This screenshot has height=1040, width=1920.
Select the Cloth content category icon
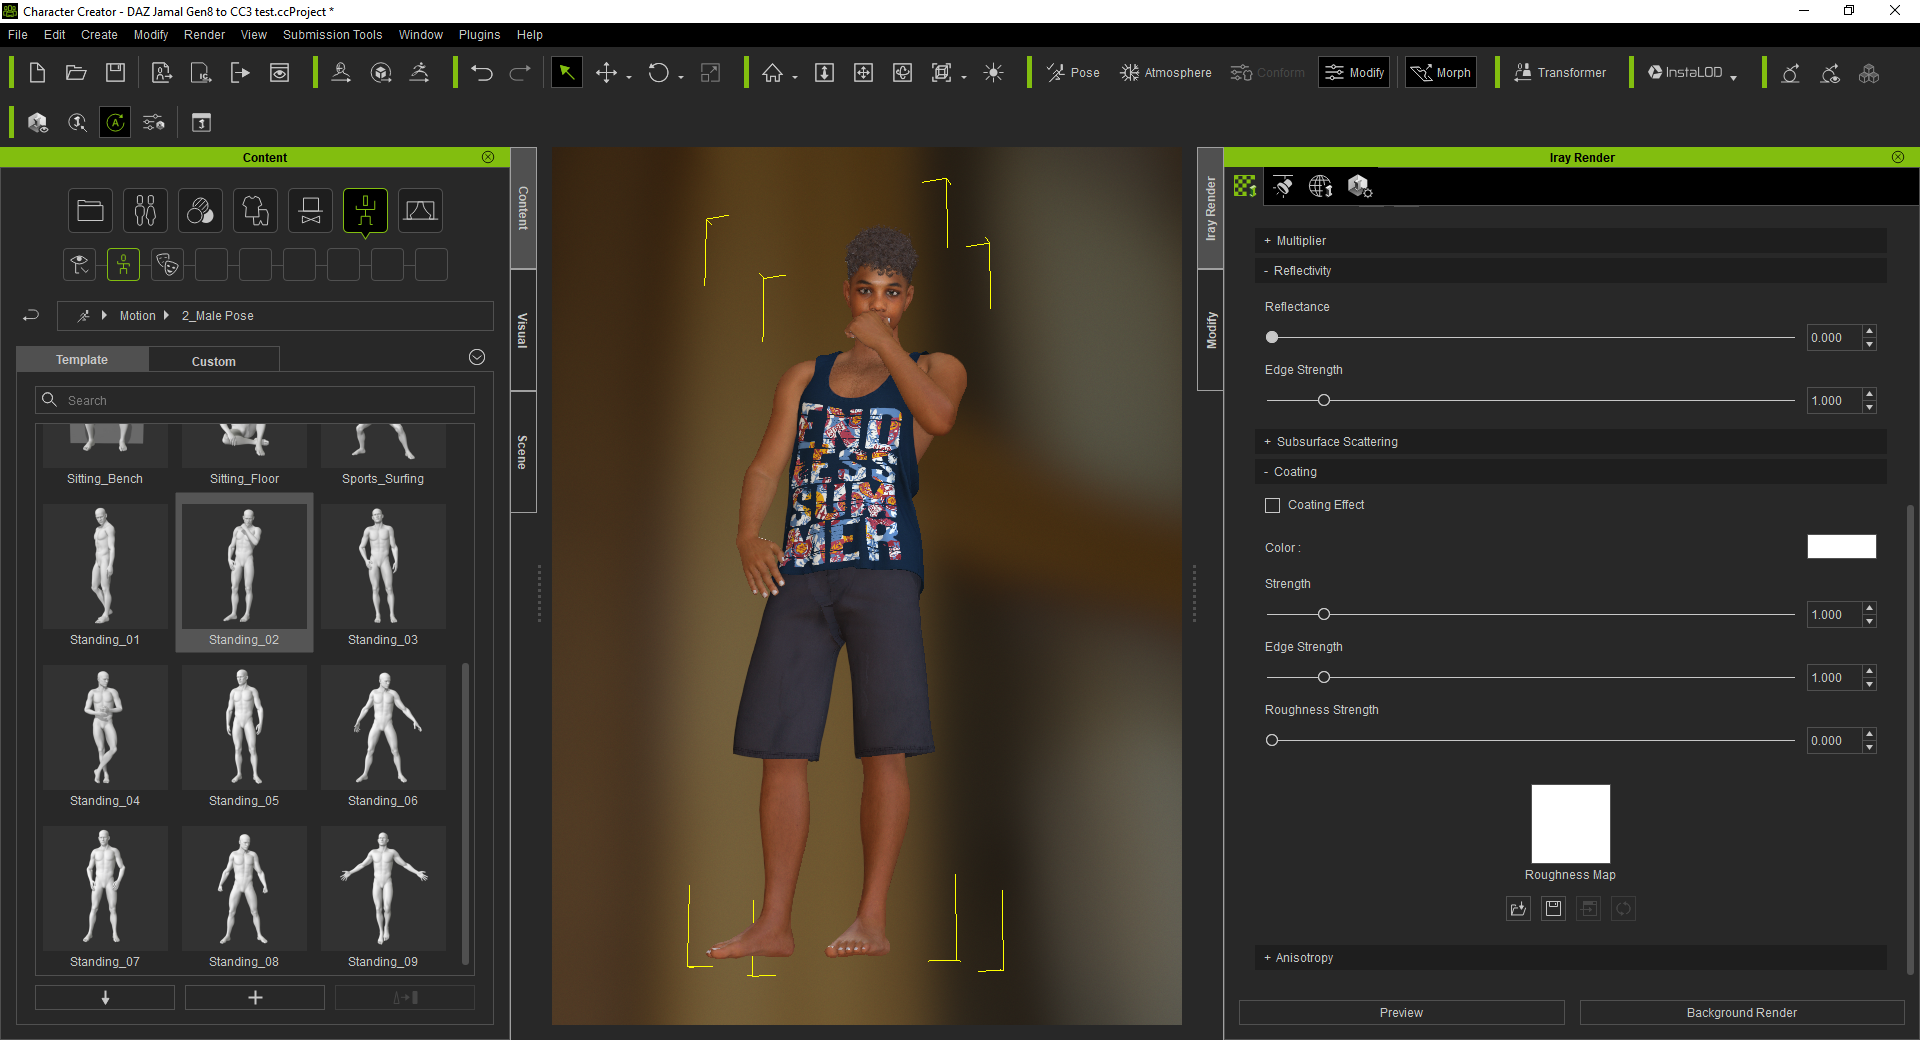point(256,211)
